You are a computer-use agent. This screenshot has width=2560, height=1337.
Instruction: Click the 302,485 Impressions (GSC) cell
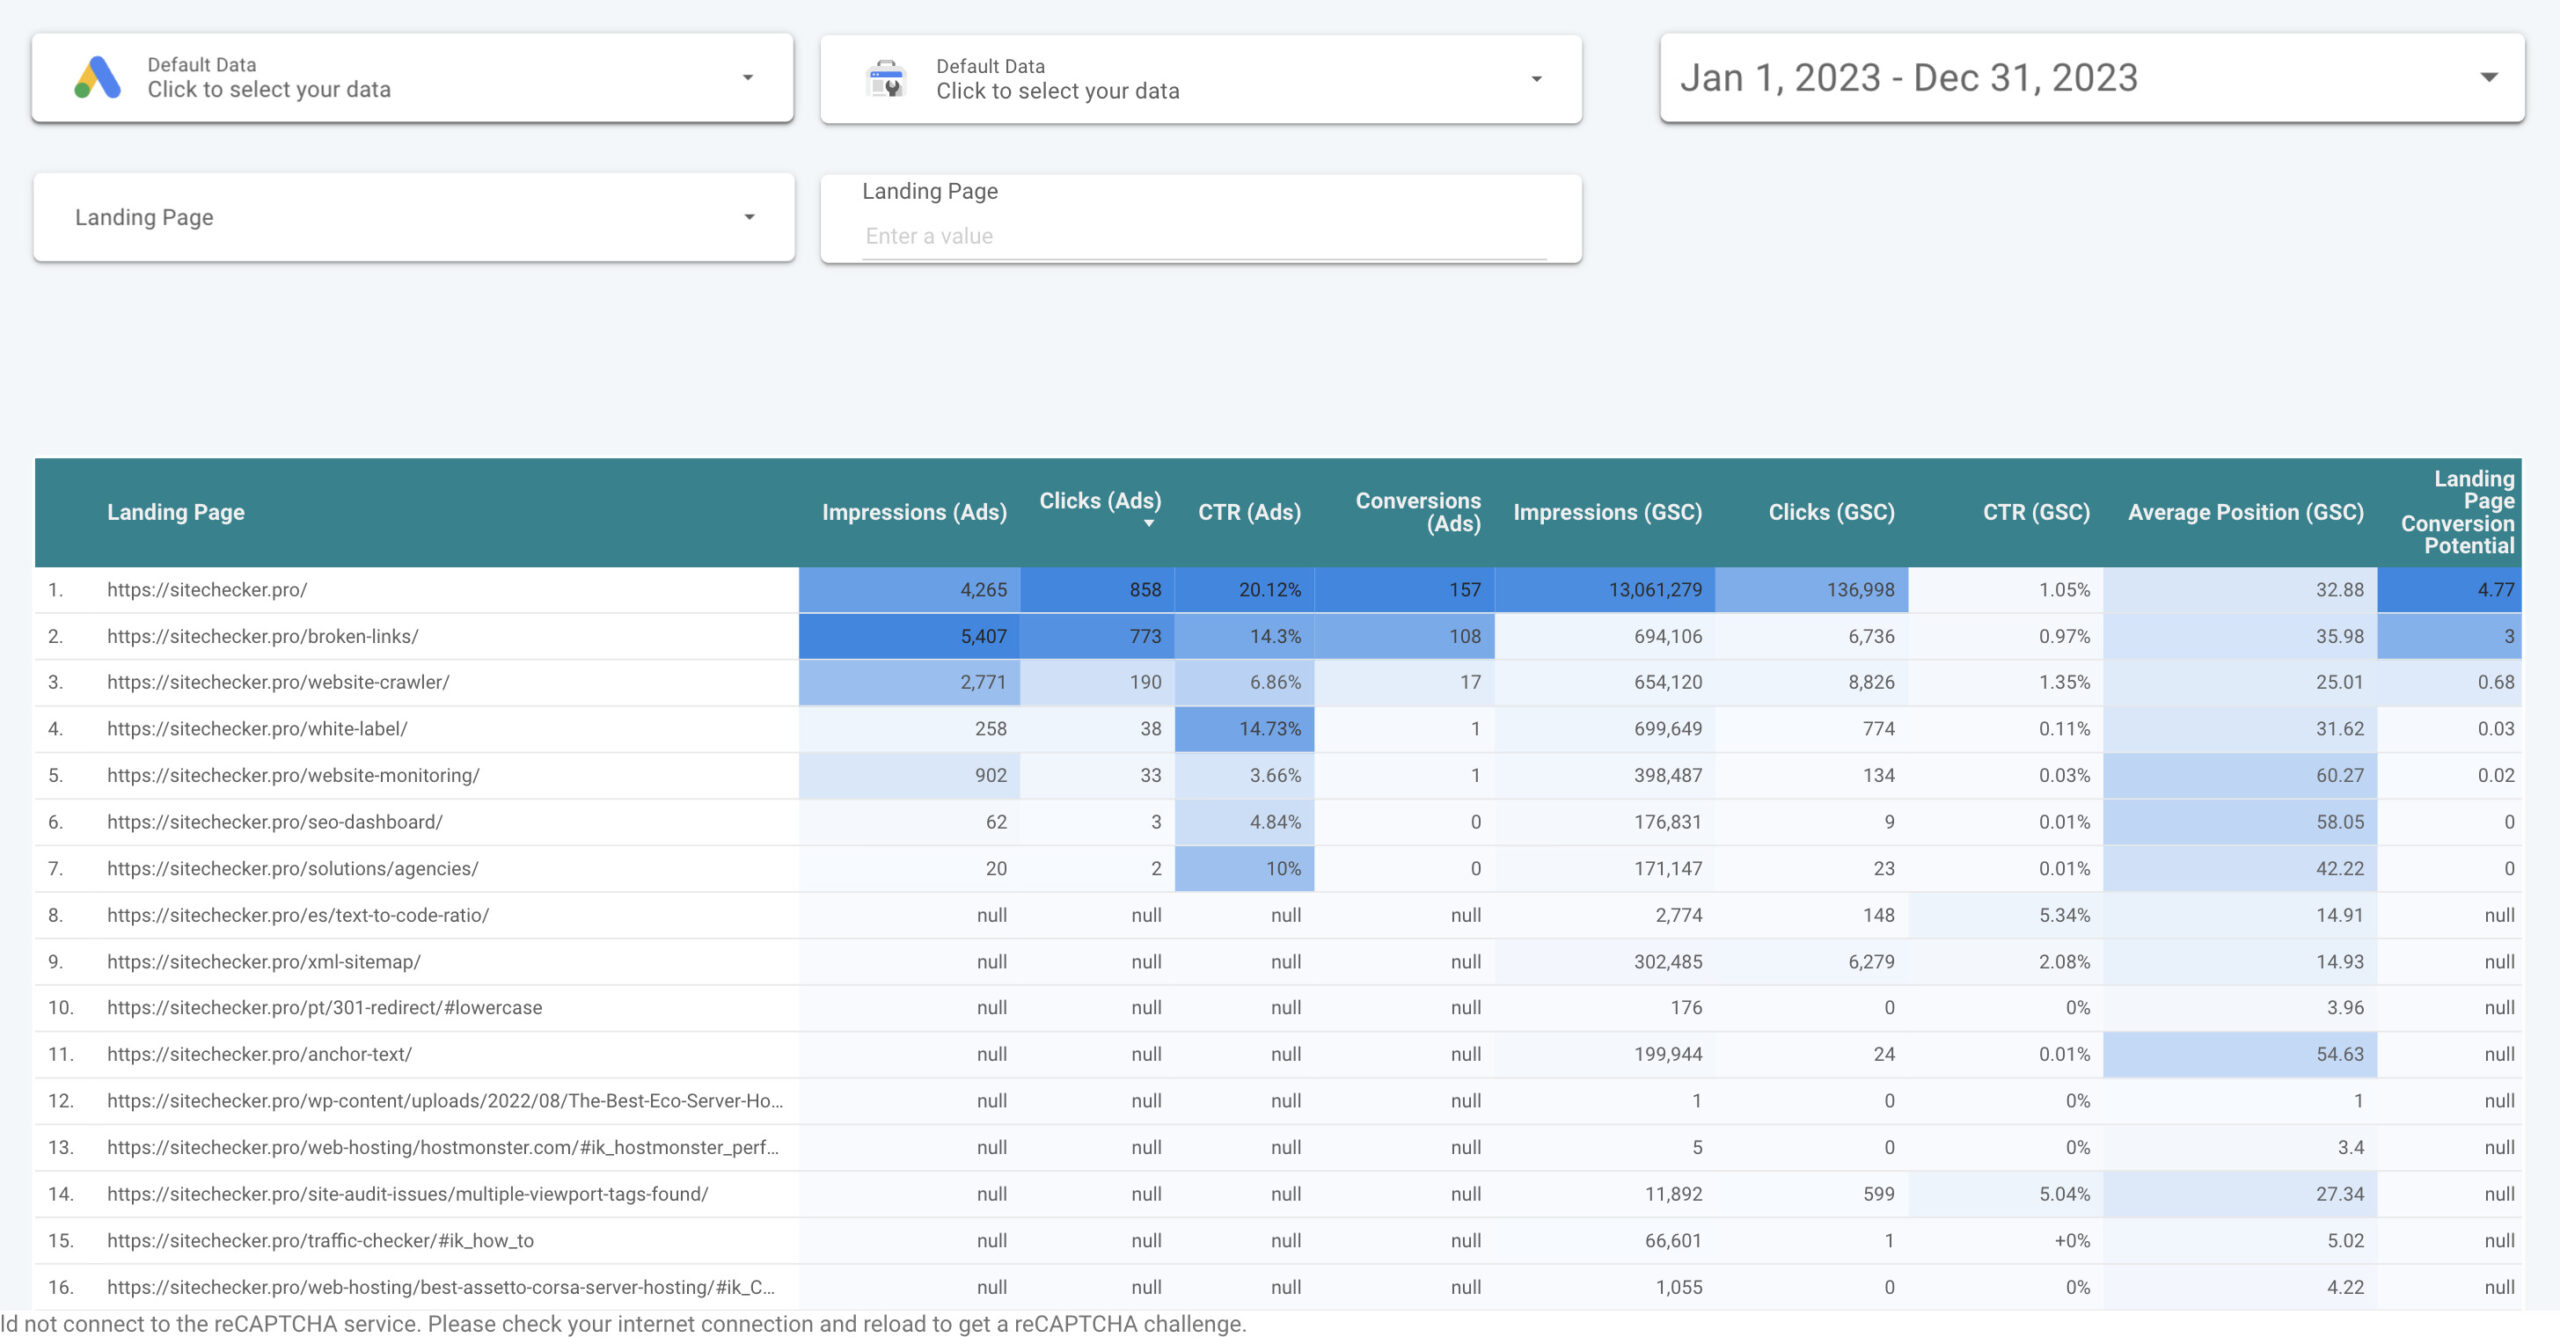[x=1605, y=961]
